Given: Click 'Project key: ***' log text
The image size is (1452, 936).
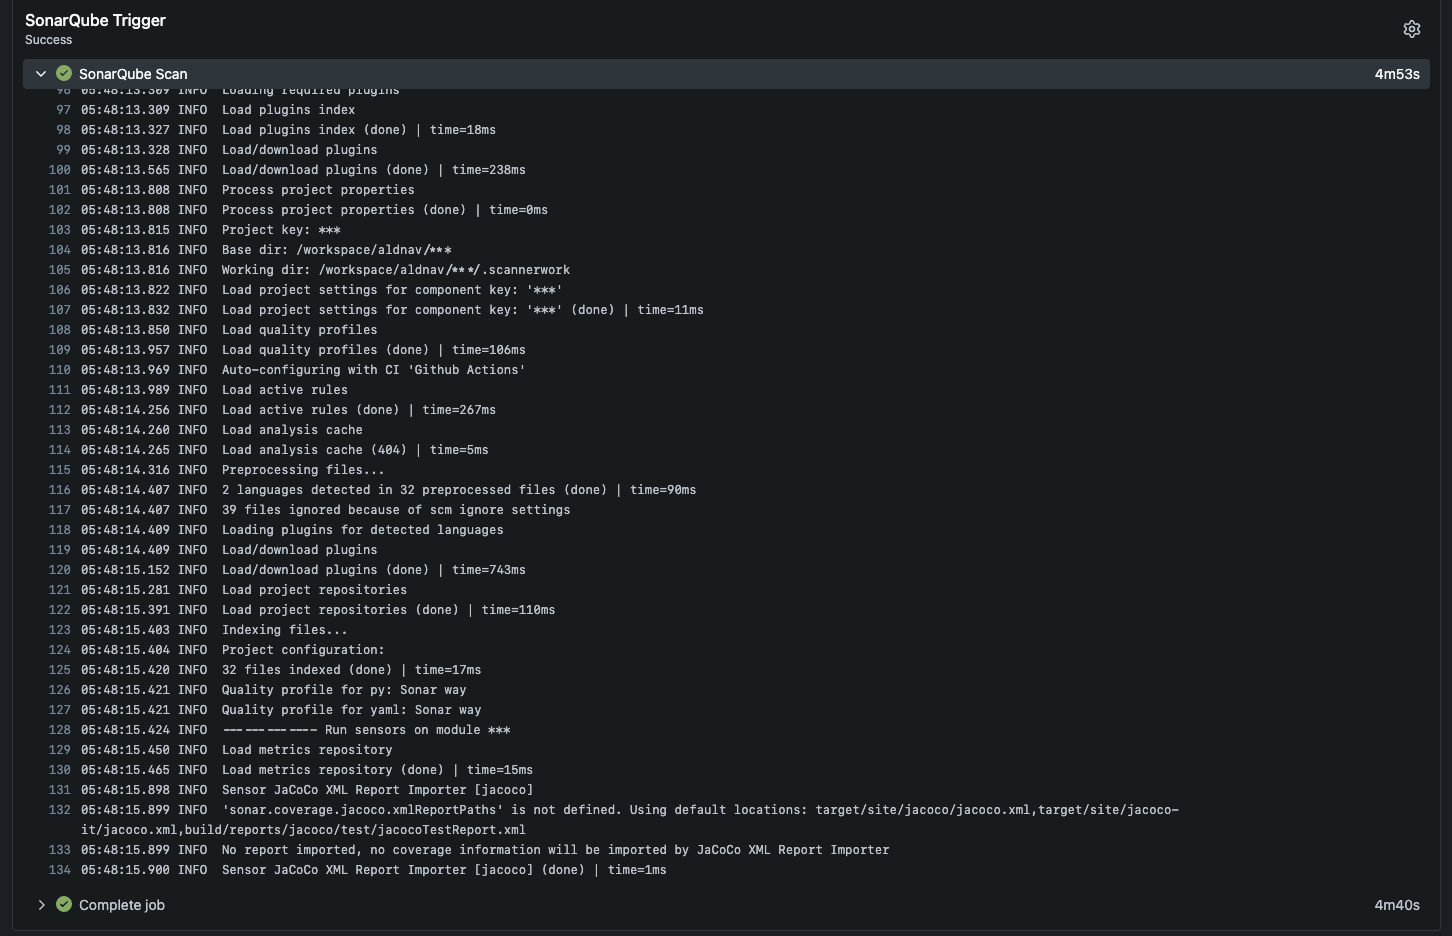Looking at the screenshot, I should [281, 230].
